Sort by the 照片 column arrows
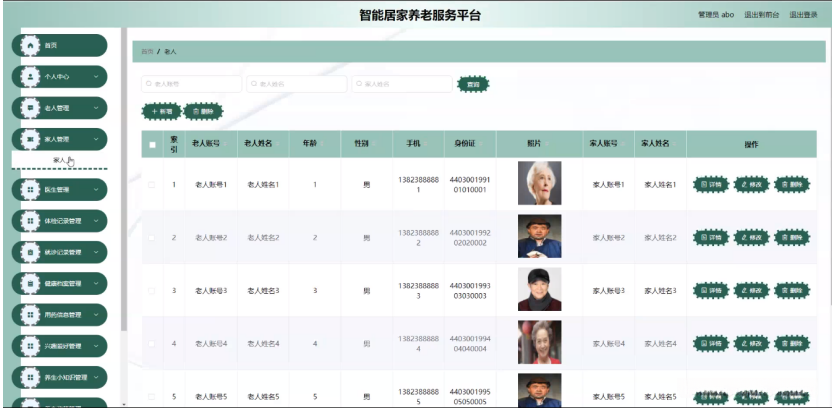Viewport: 832px width, 408px height. point(547,144)
